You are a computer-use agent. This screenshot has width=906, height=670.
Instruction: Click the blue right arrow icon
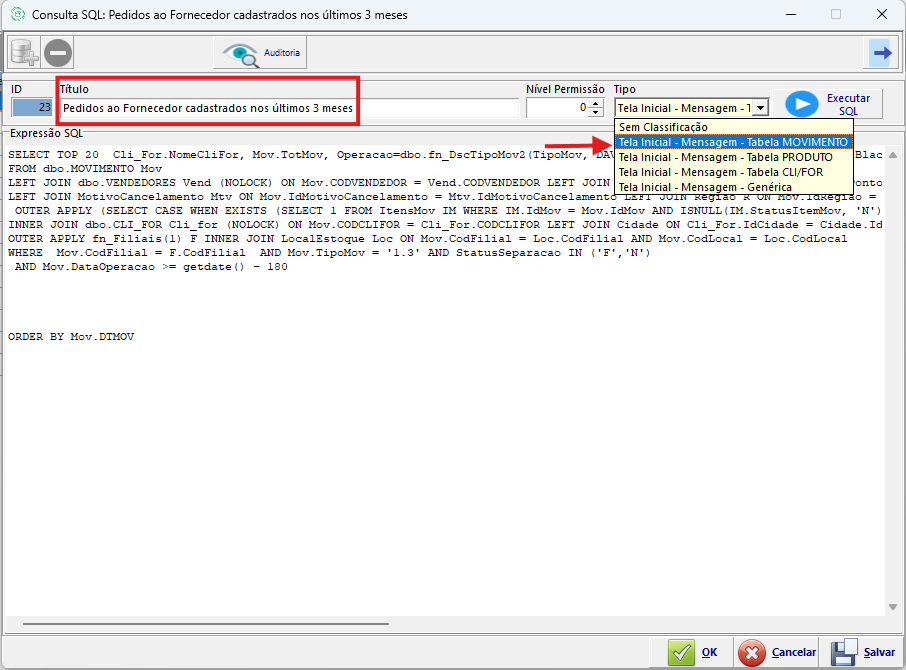[x=881, y=53]
